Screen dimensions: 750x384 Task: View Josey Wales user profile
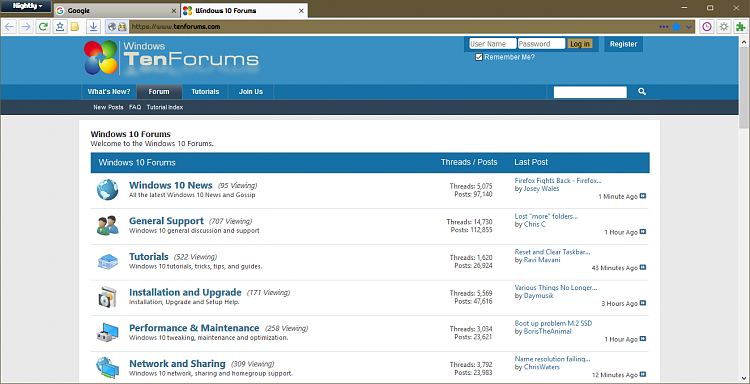coord(541,189)
